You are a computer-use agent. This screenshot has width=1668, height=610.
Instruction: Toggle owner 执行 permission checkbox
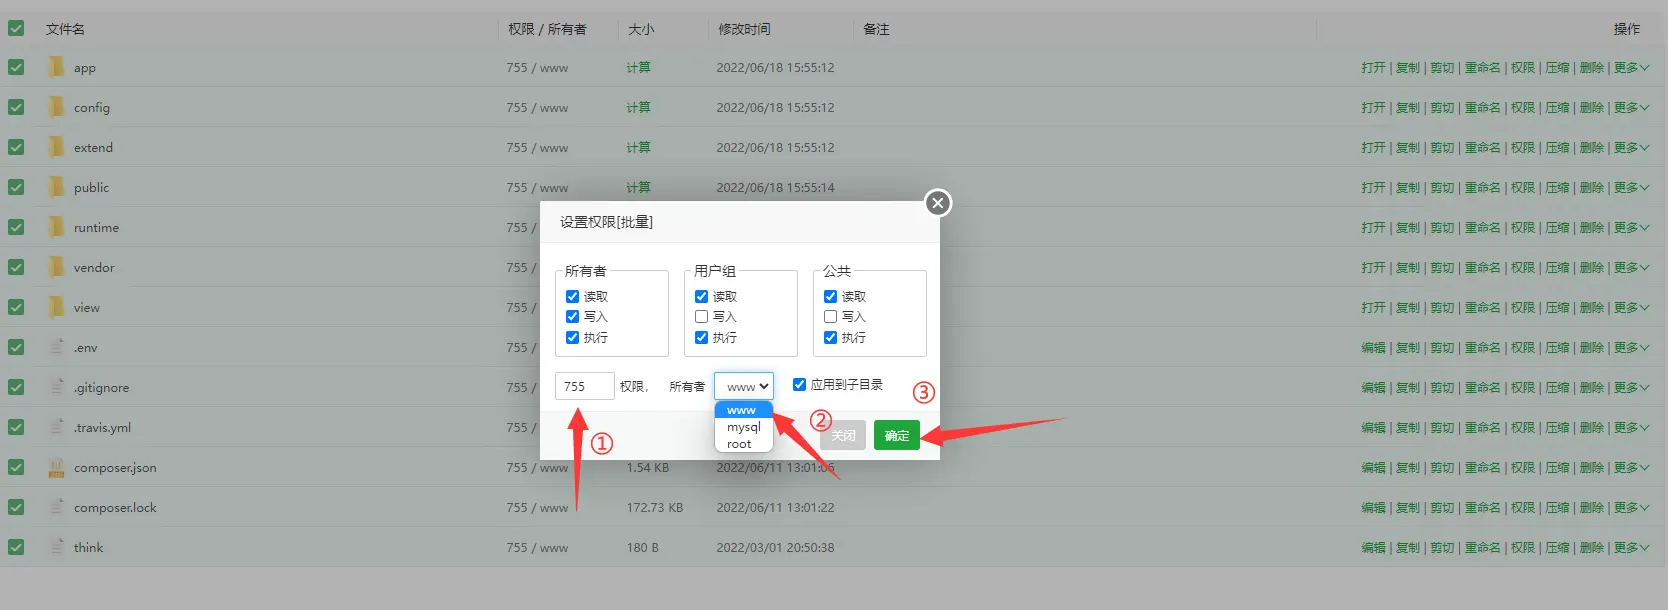point(572,337)
